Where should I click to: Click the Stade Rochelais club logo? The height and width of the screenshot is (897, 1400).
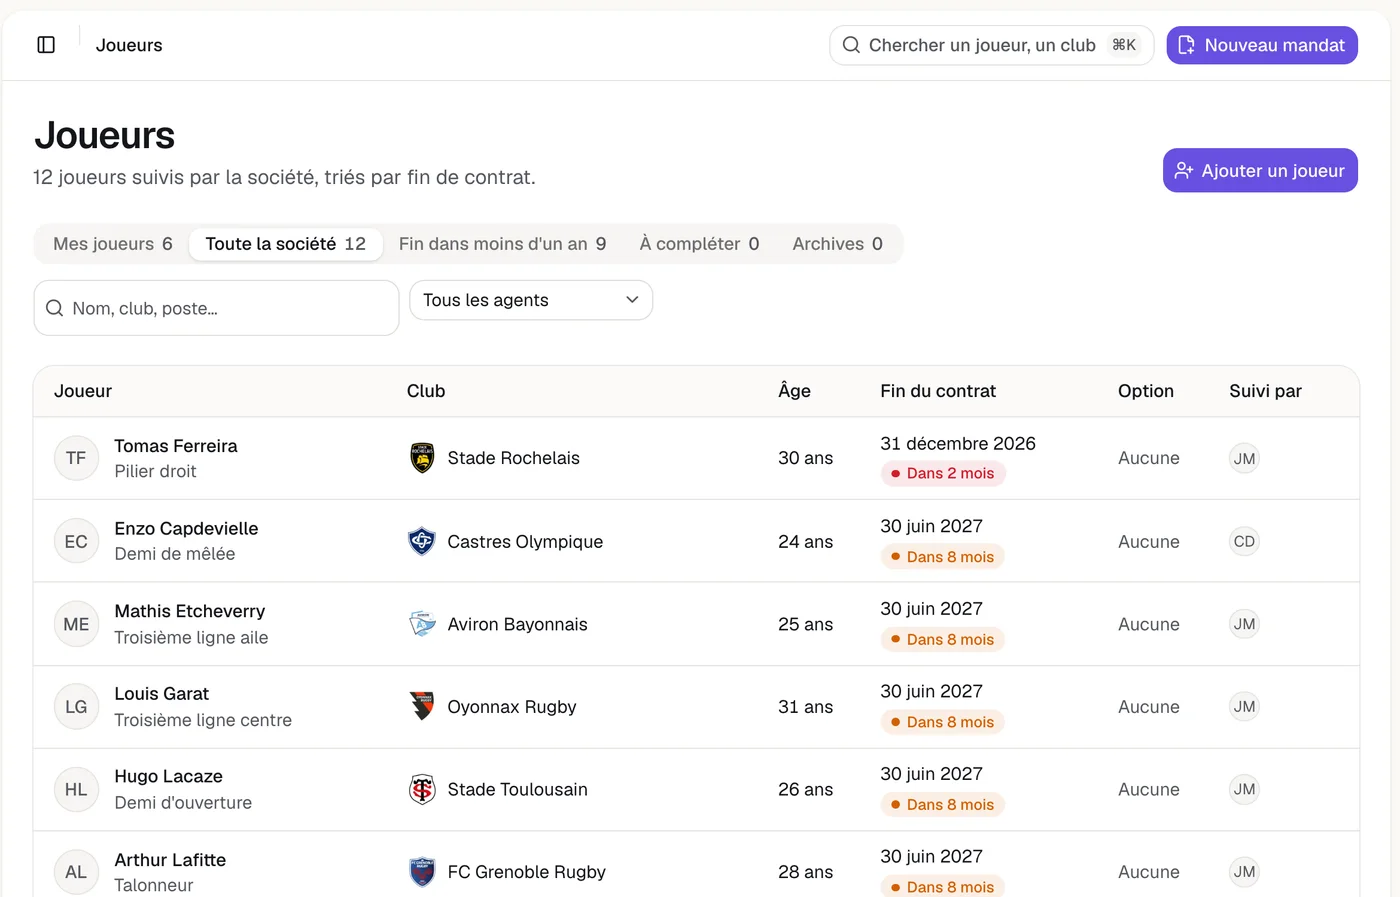[422, 458]
